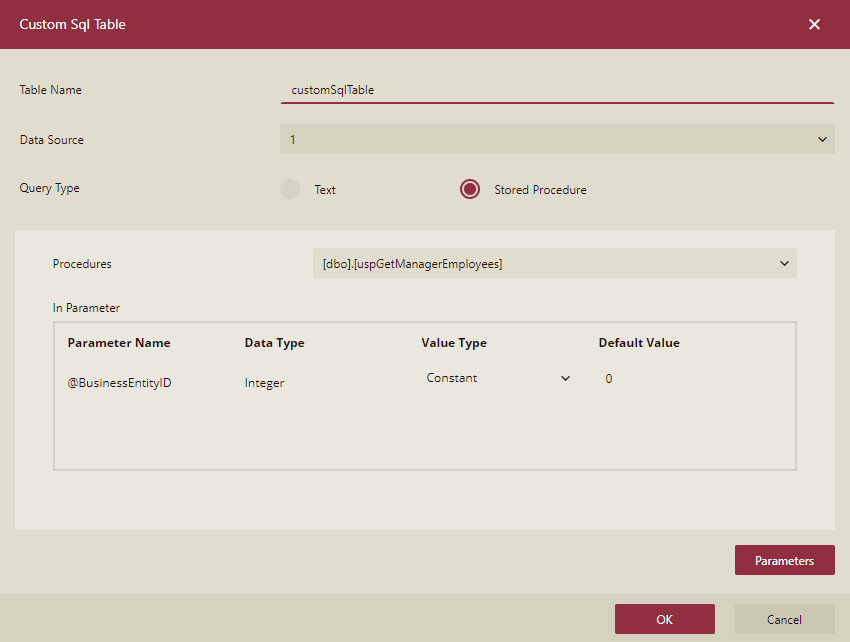Open the Data Source dropdown
Image resolution: width=850 pixels, height=642 pixels.
556,140
